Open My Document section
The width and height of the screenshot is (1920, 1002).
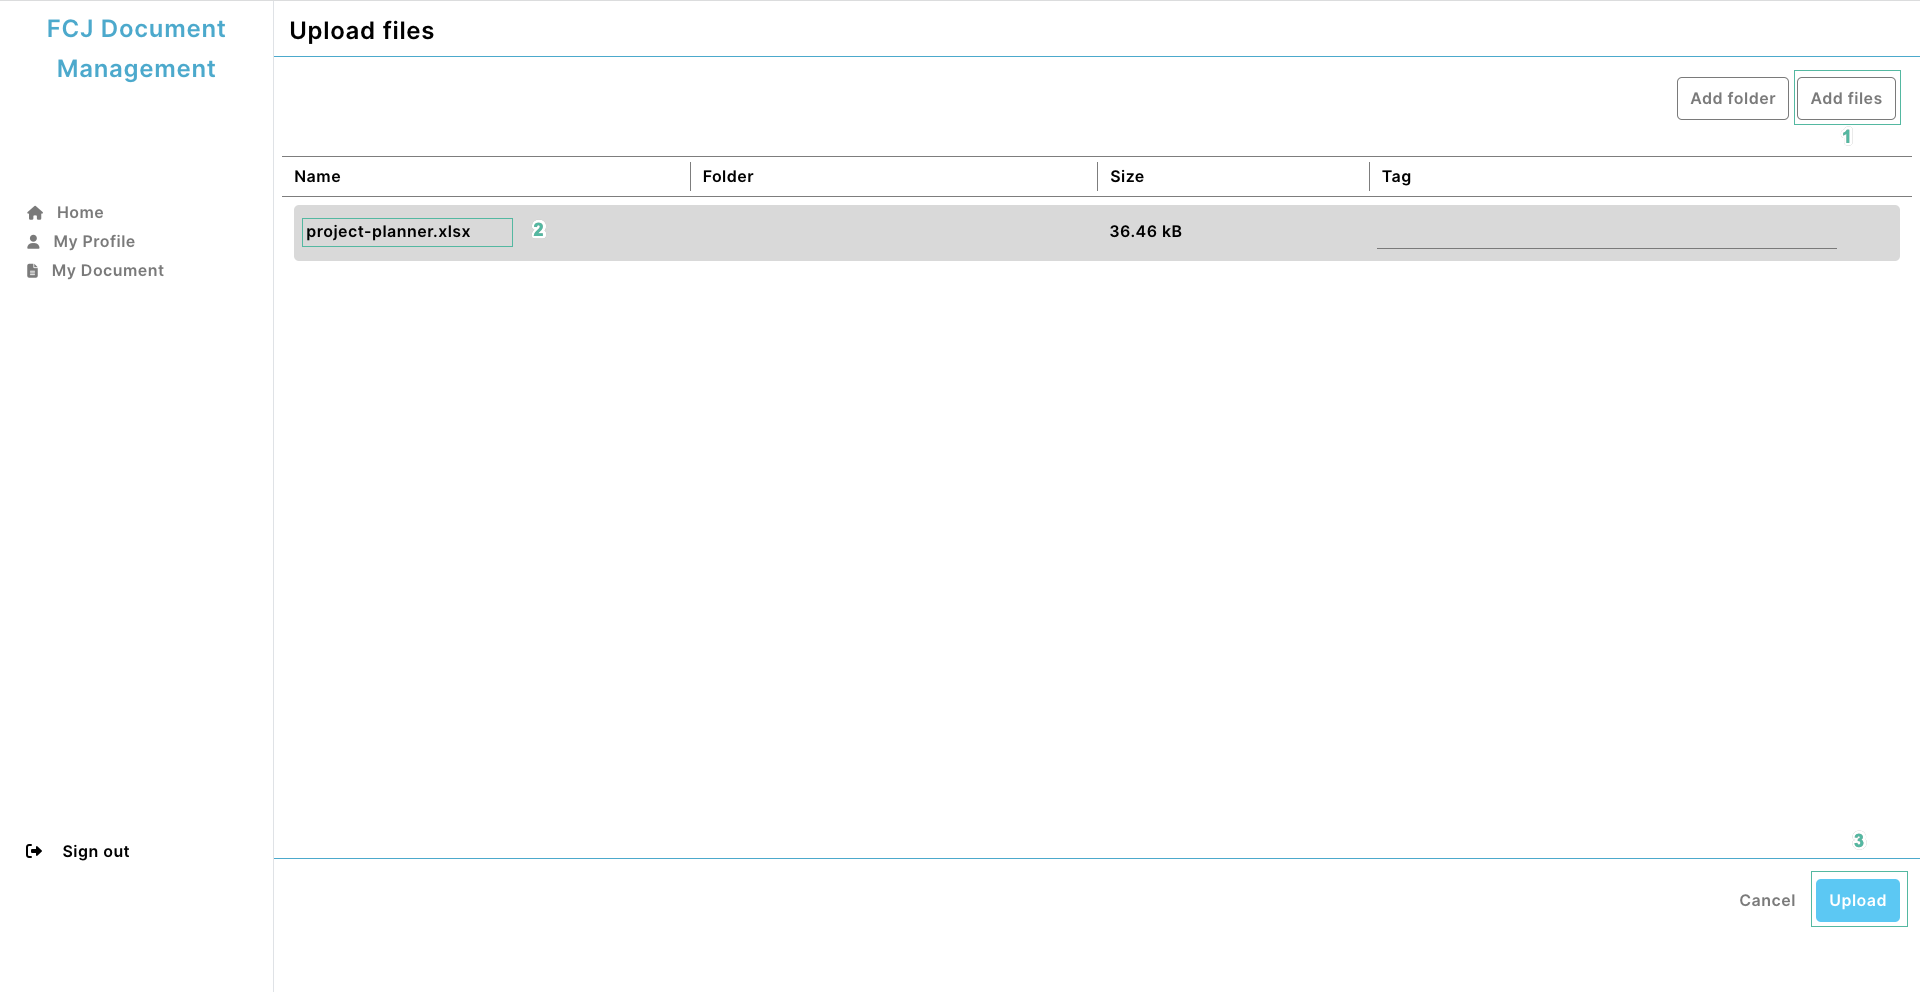tap(108, 270)
